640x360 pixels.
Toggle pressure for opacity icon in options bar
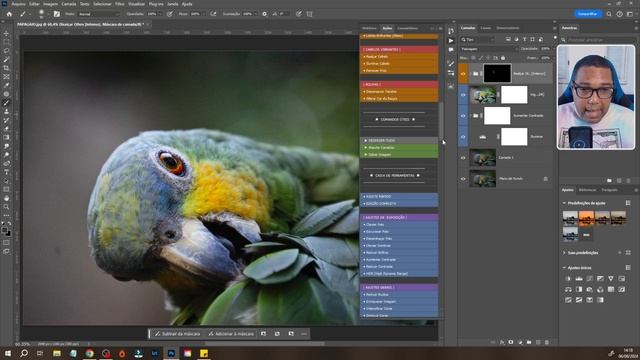(x=170, y=14)
